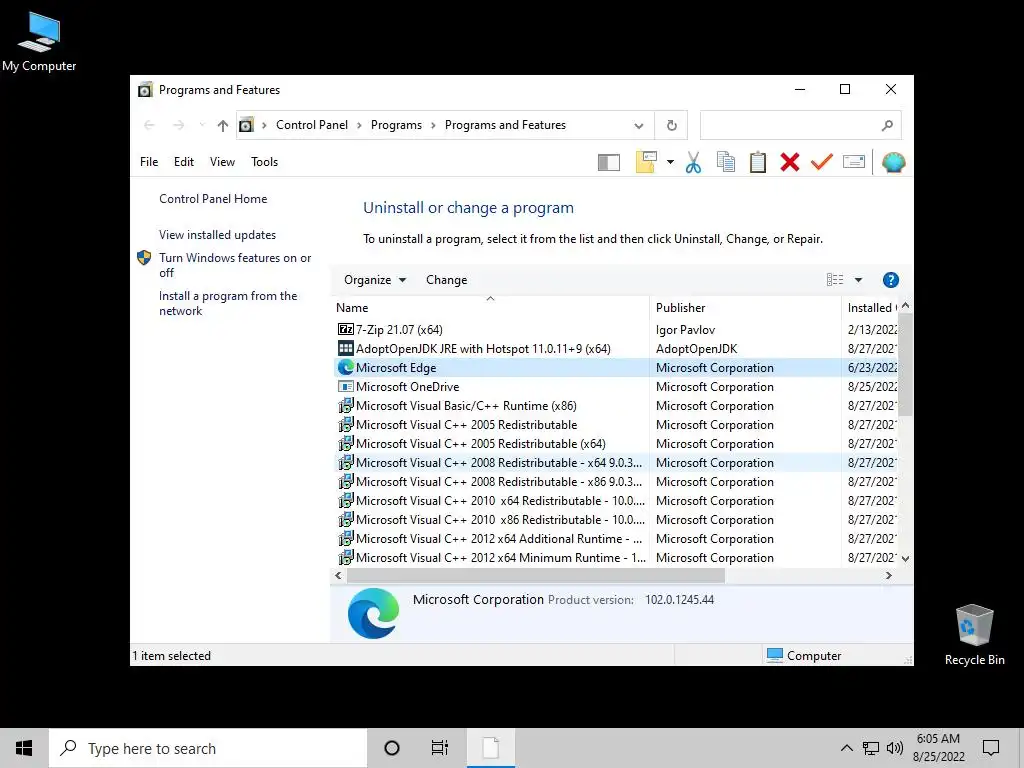The image size is (1024, 768).
Task: Click the Microsoft Edge logo in details pane
Action: [373, 613]
